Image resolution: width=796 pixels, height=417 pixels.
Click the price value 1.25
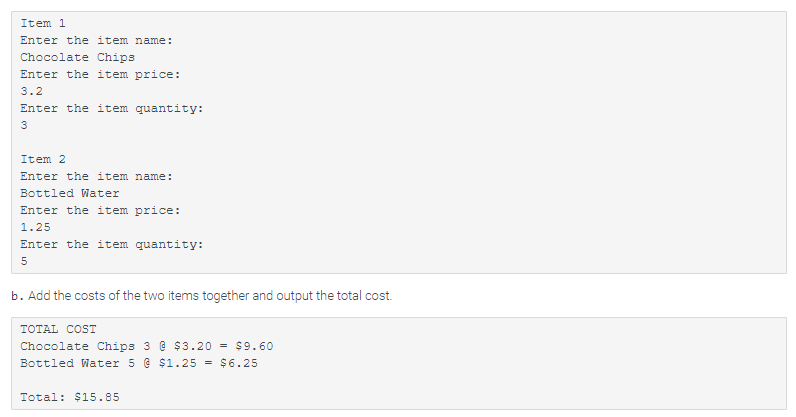click(36, 228)
